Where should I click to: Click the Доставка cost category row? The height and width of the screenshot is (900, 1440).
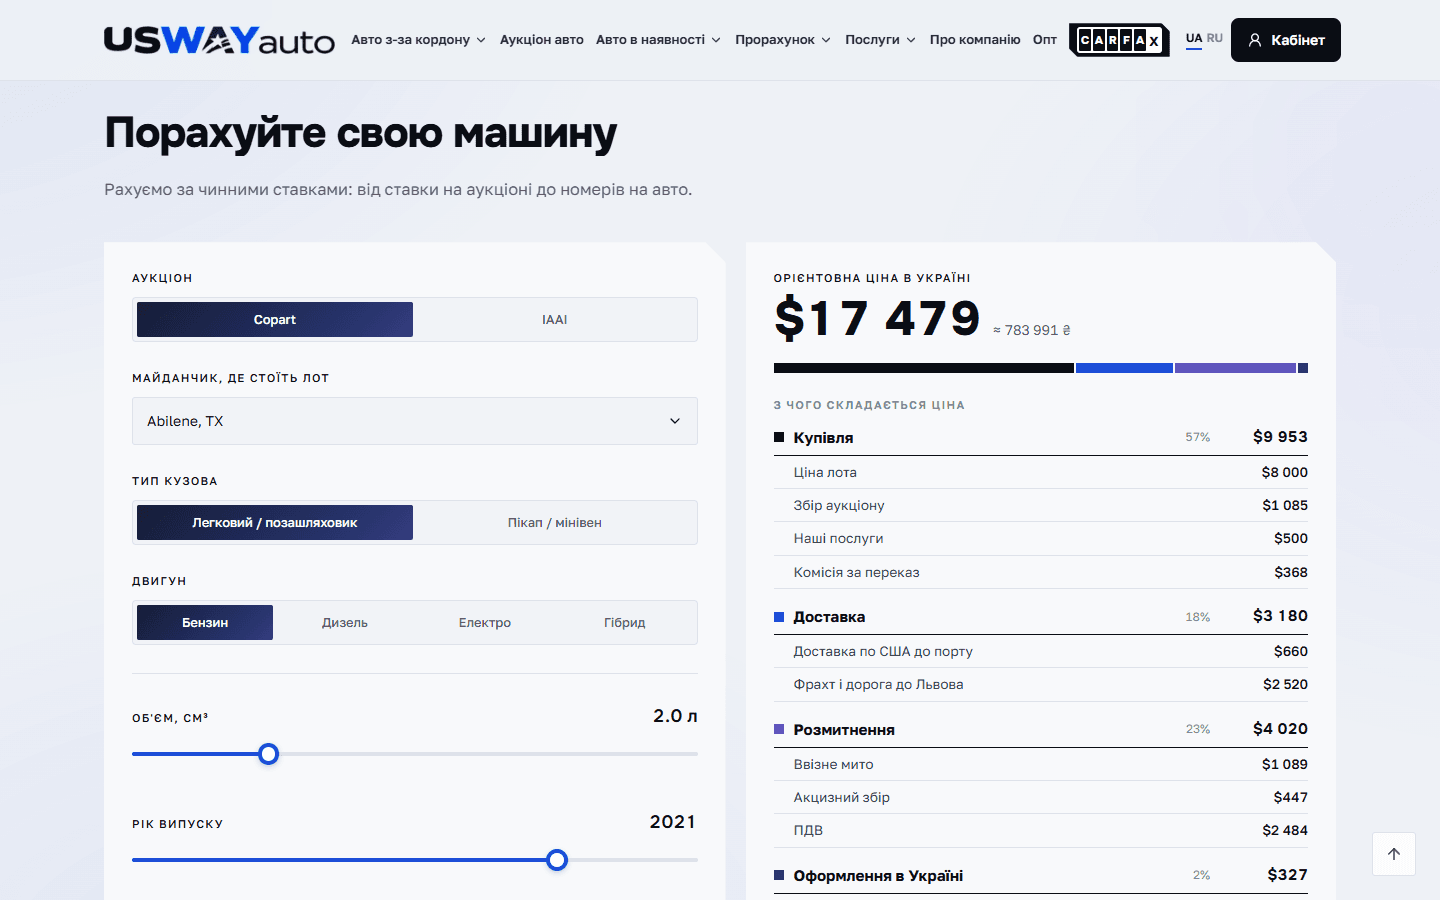pos(1041,616)
